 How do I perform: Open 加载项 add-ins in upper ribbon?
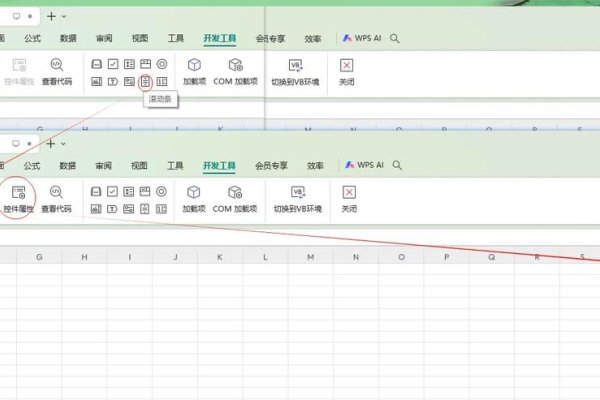point(194,72)
